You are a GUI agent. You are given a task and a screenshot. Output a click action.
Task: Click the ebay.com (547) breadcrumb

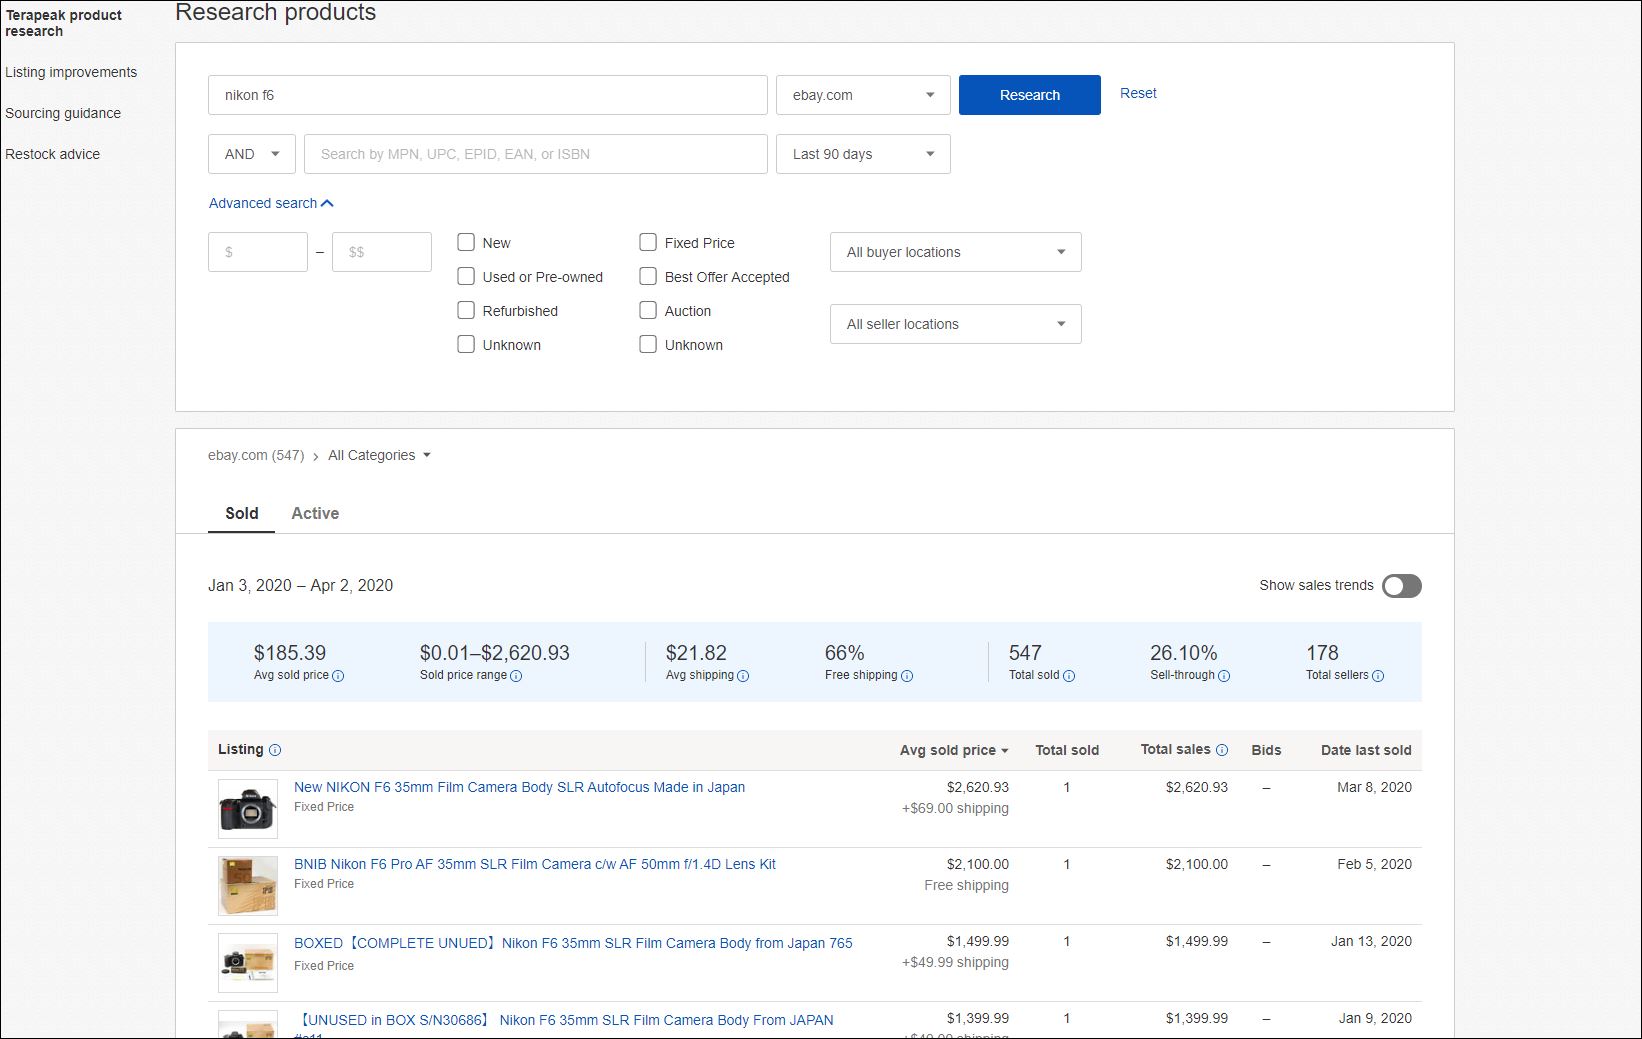256,455
